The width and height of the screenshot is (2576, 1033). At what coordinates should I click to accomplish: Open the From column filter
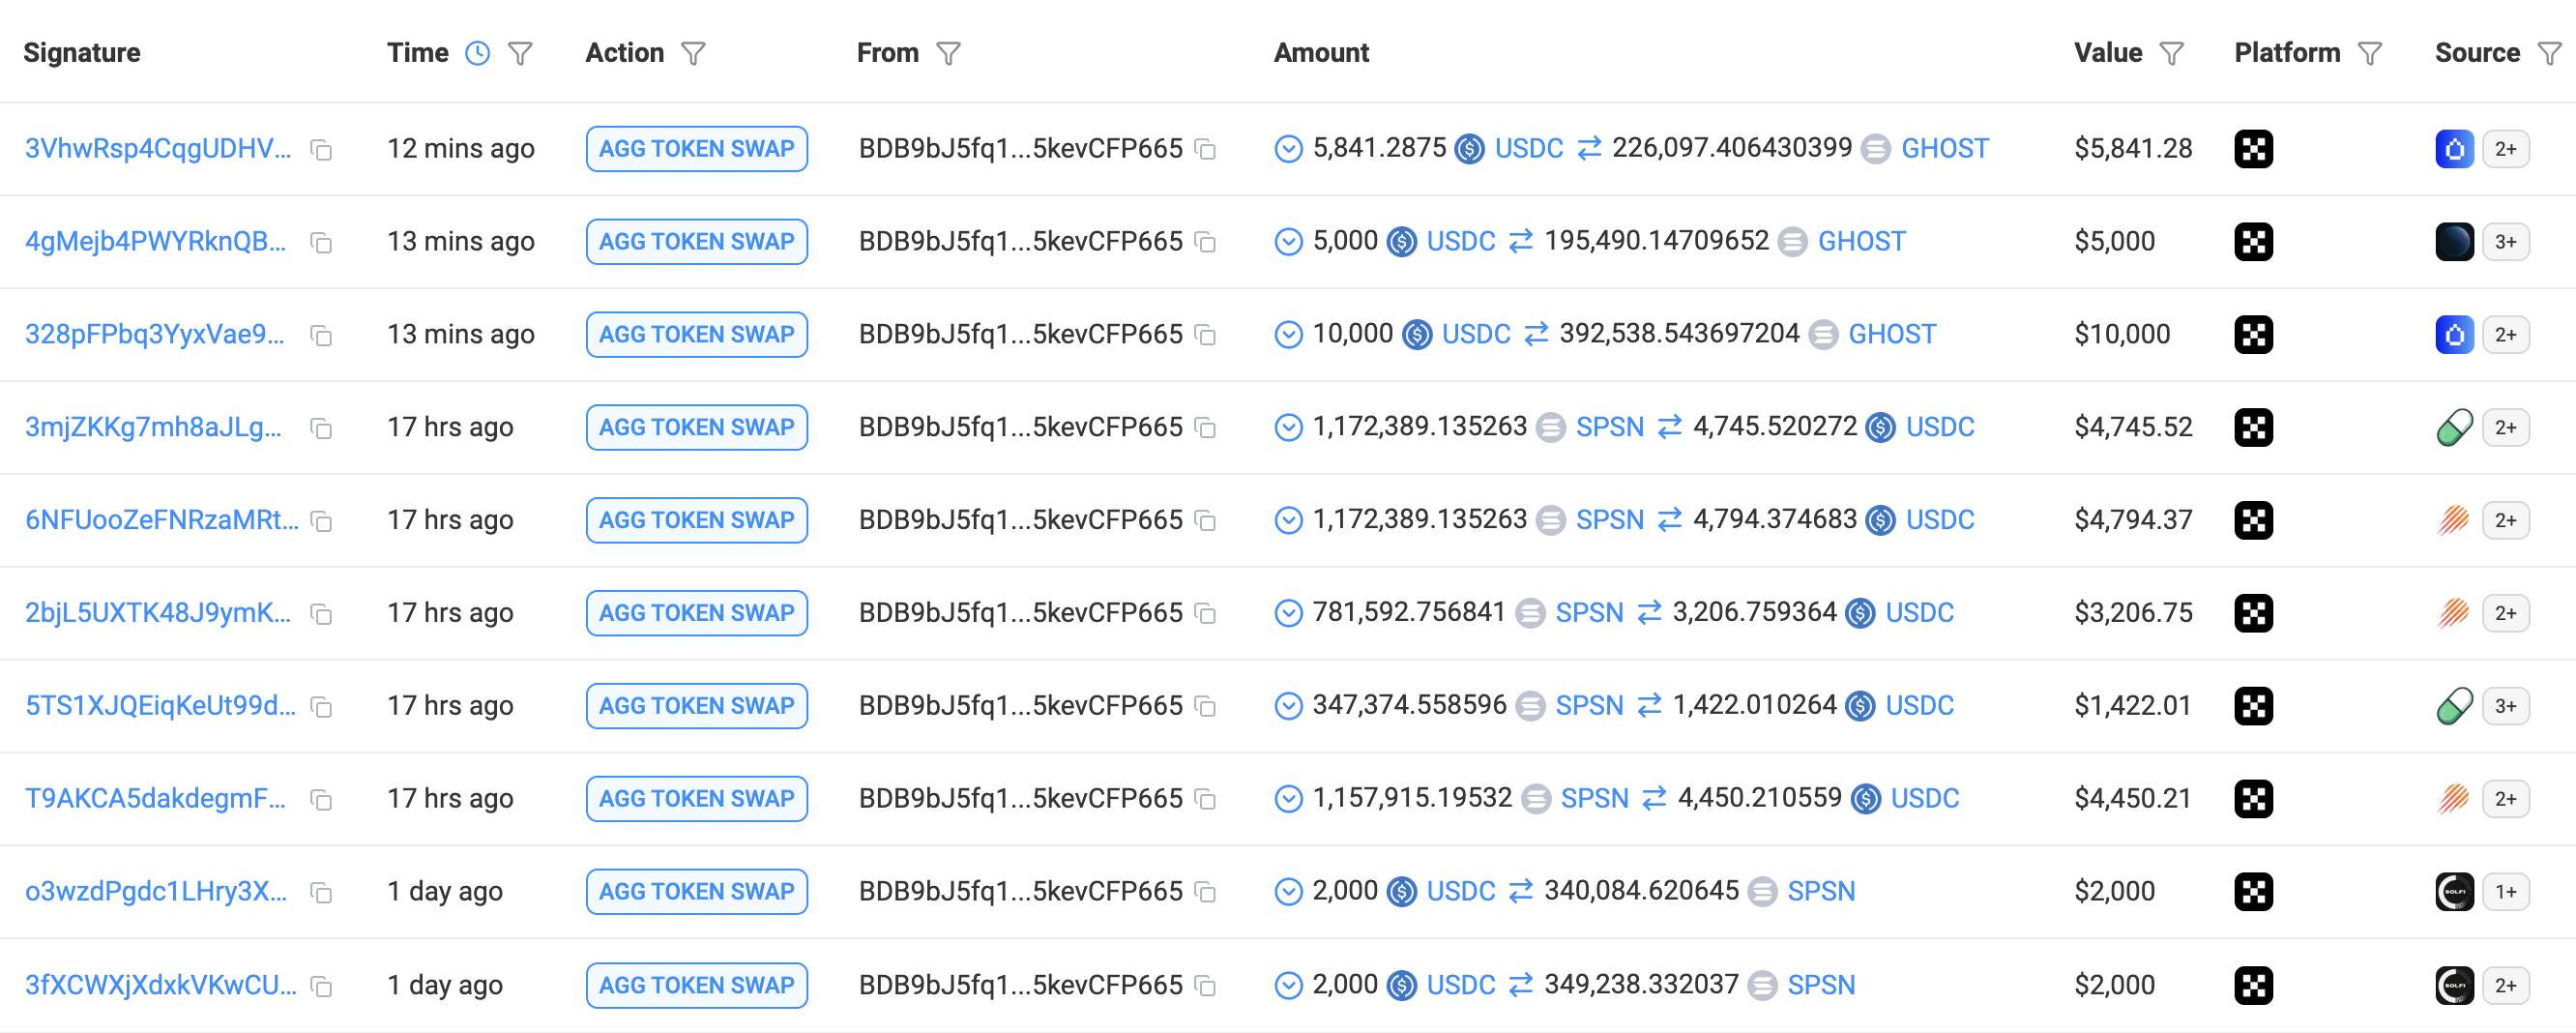tap(948, 53)
